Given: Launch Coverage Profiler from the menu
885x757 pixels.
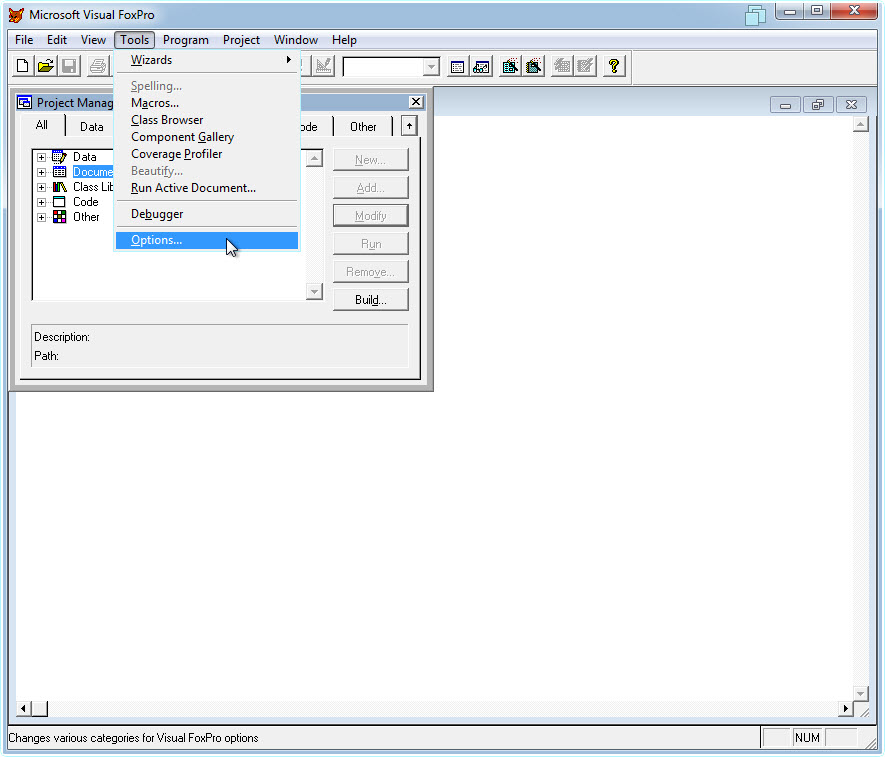Looking at the screenshot, I should click(x=207, y=154).
